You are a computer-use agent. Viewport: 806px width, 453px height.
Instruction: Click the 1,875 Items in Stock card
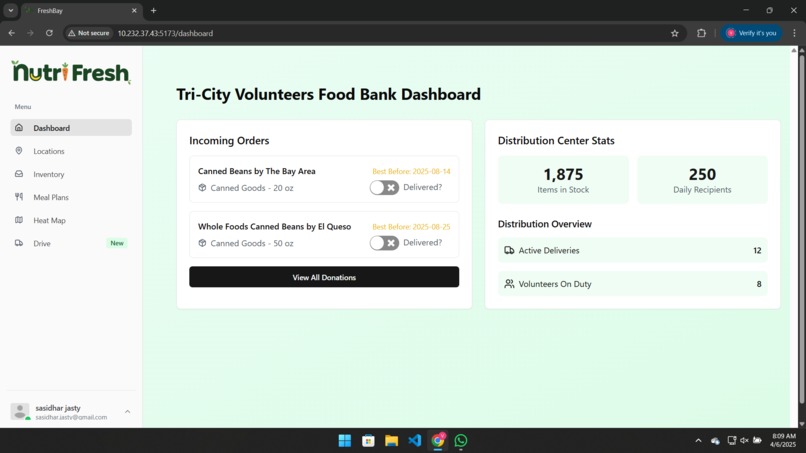[563, 180]
